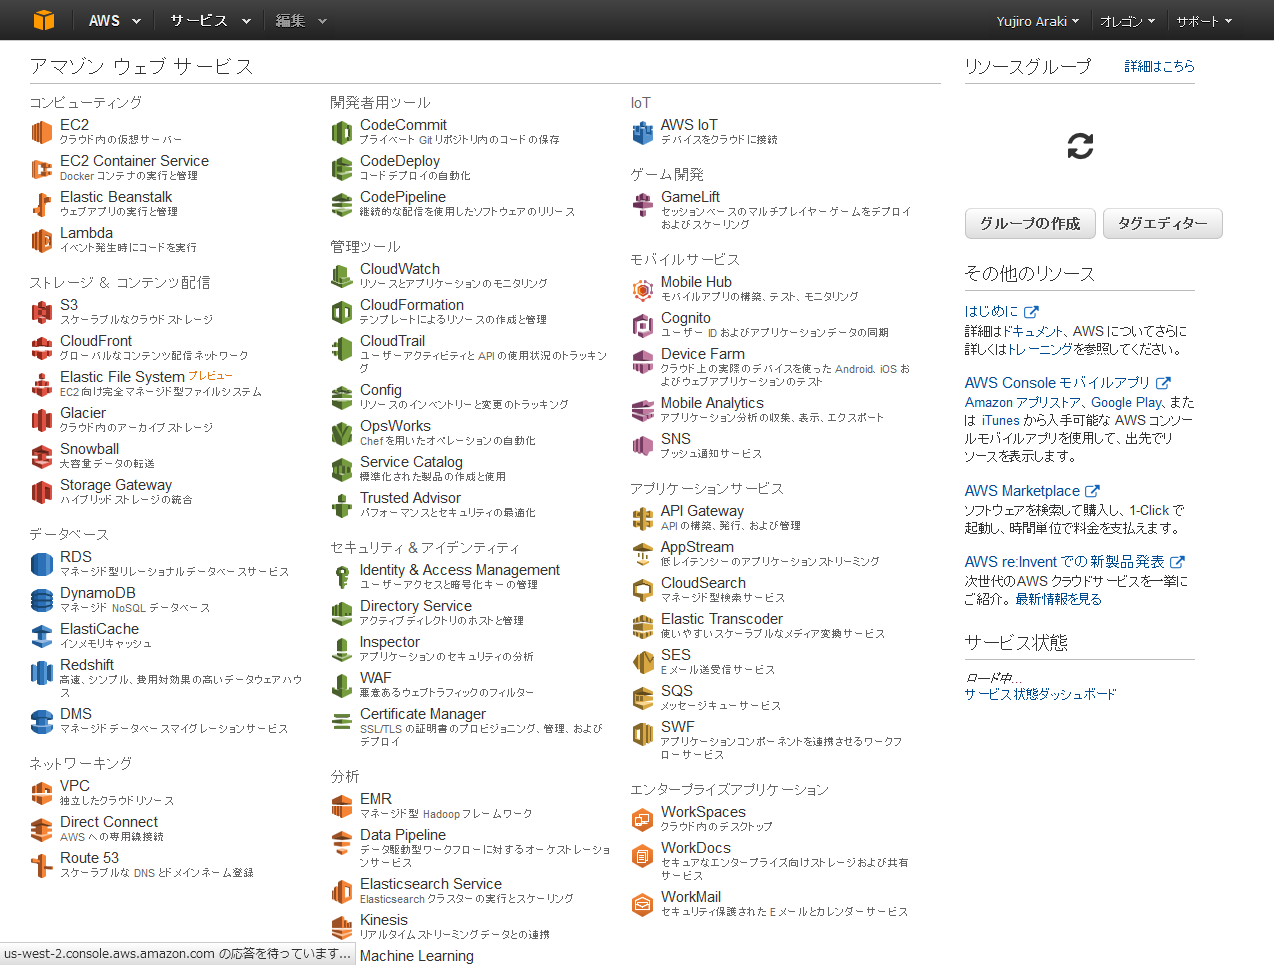This screenshot has height=965, width=1274.
Task: Open the Yujiro Araki account menu
Action: tap(1038, 21)
